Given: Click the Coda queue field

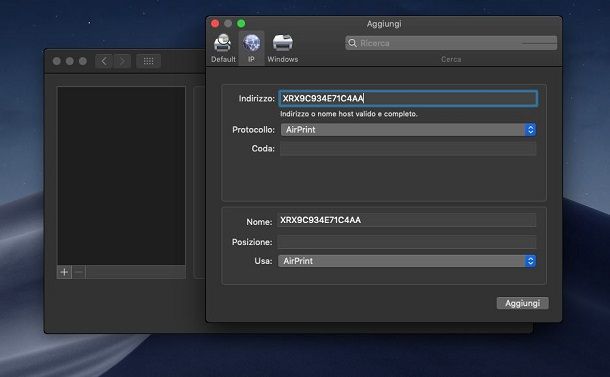Looking at the screenshot, I should tap(408, 149).
